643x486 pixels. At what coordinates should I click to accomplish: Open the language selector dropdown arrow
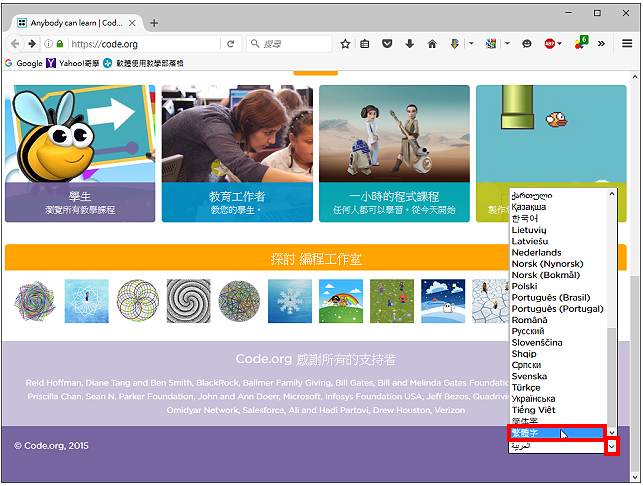[612, 446]
